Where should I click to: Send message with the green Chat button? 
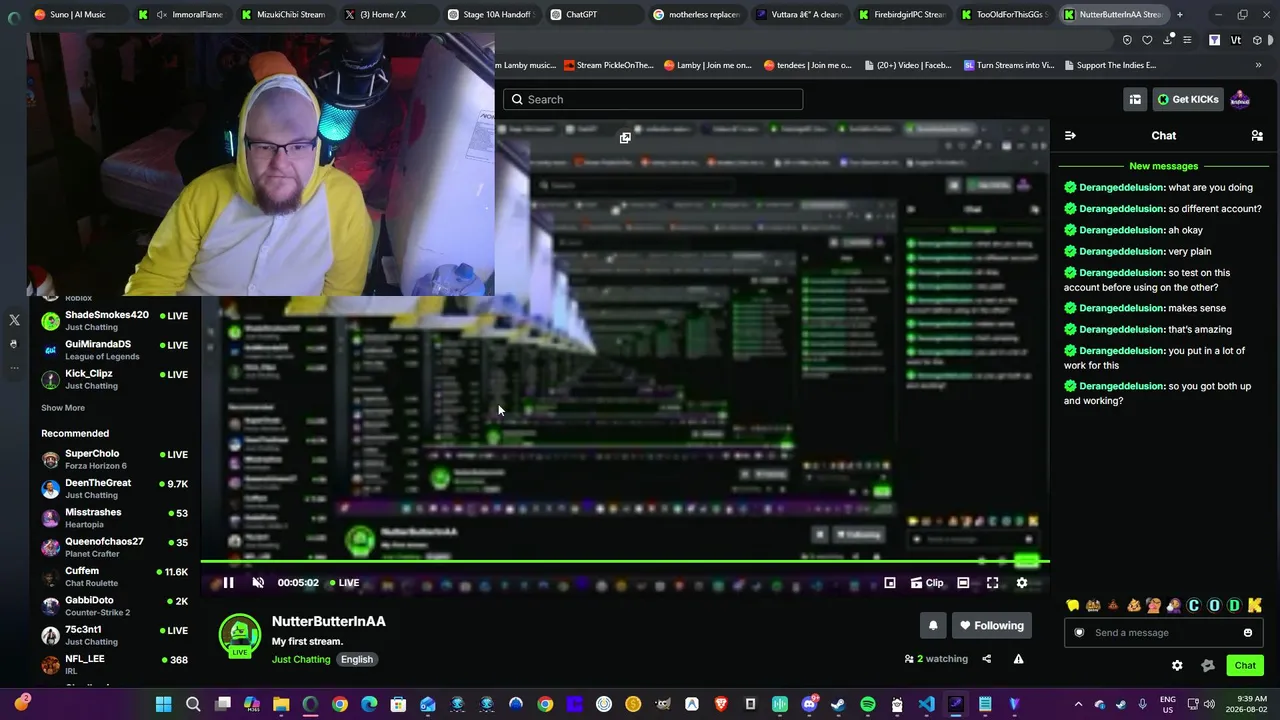coord(1245,665)
